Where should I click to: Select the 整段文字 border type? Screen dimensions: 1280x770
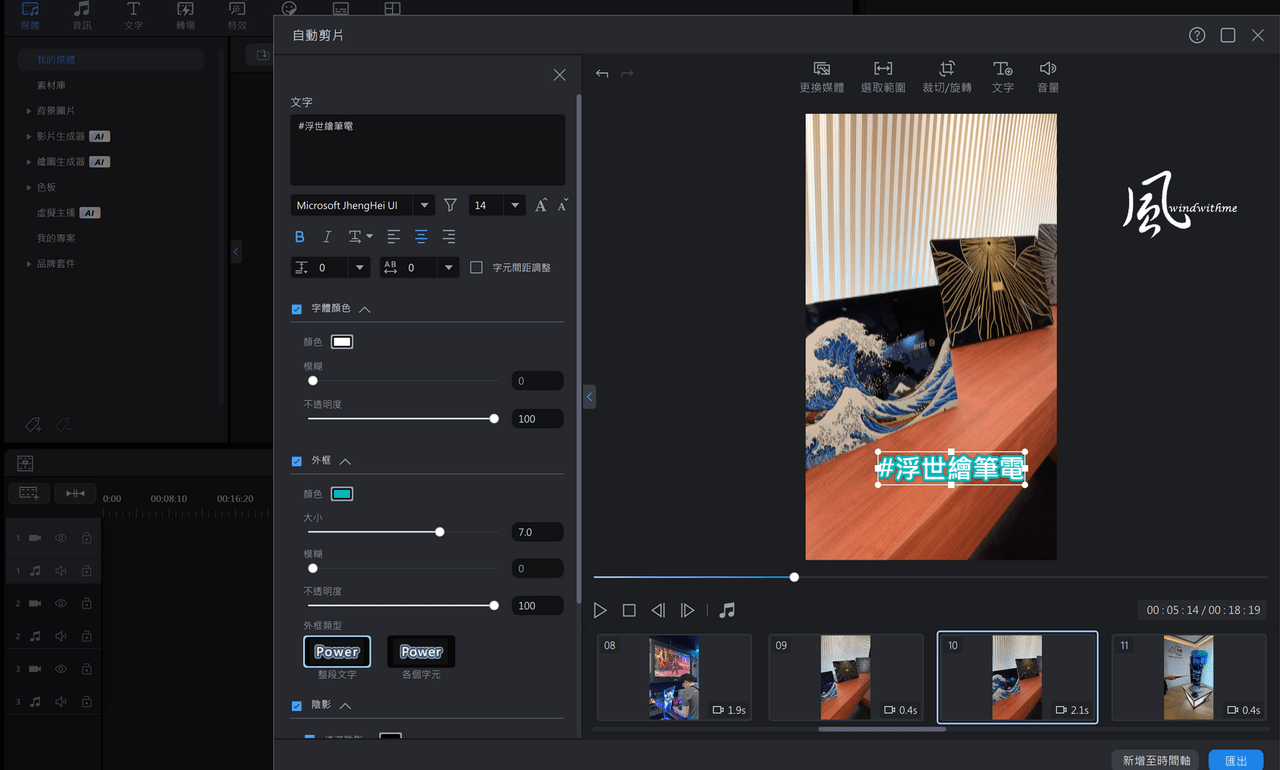[x=337, y=652]
